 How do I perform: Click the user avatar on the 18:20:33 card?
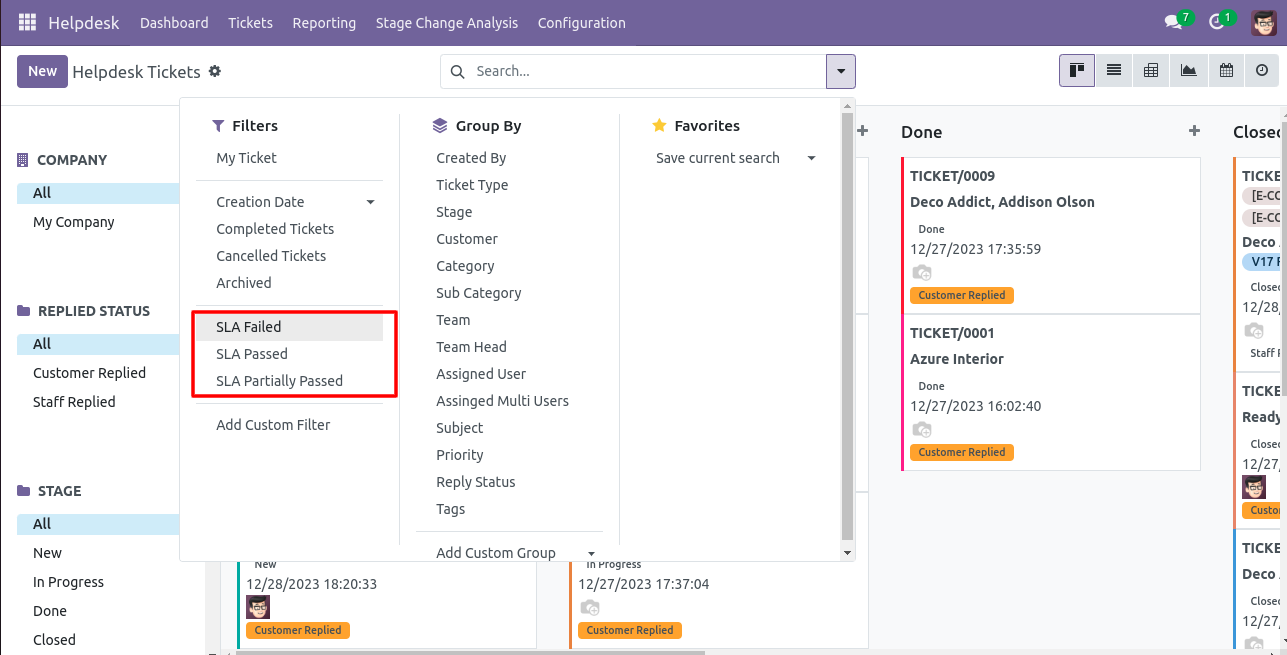point(258,607)
